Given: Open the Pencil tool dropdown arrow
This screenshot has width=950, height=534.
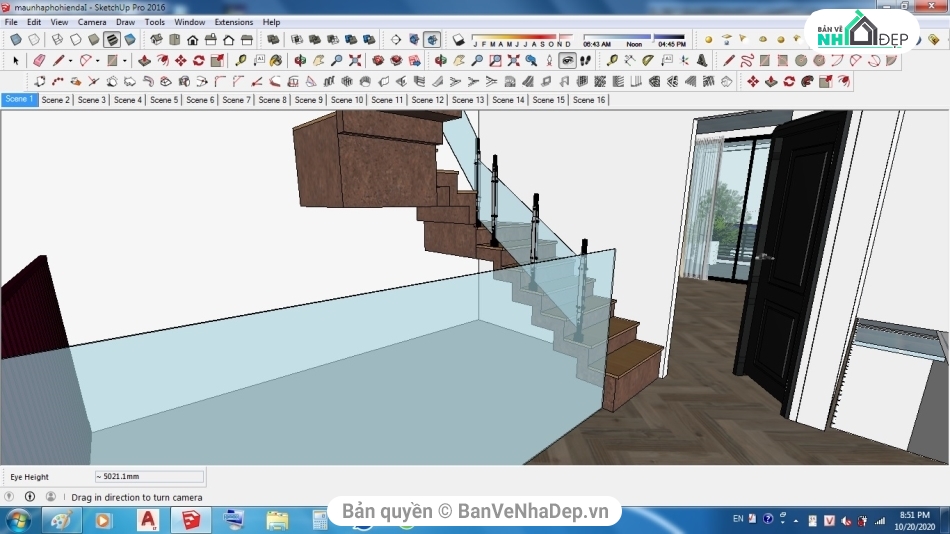Looking at the screenshot, I should pyautogui.click(x=70, y=61).
